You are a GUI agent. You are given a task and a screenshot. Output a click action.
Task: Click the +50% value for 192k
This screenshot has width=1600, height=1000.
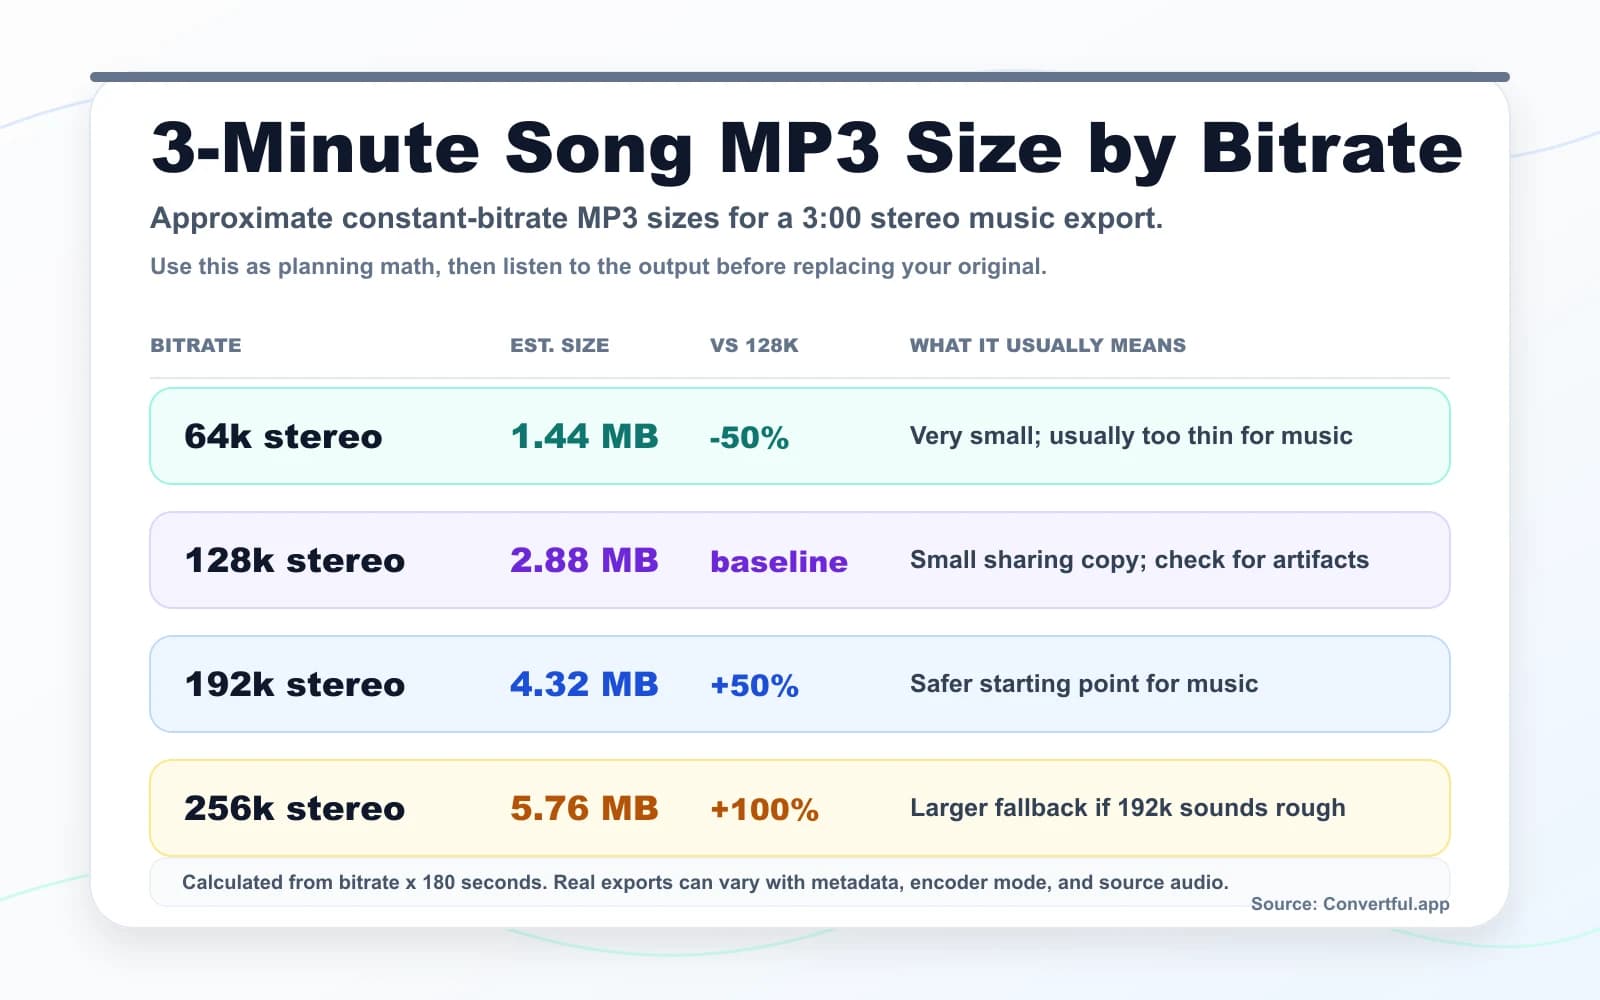753,685
